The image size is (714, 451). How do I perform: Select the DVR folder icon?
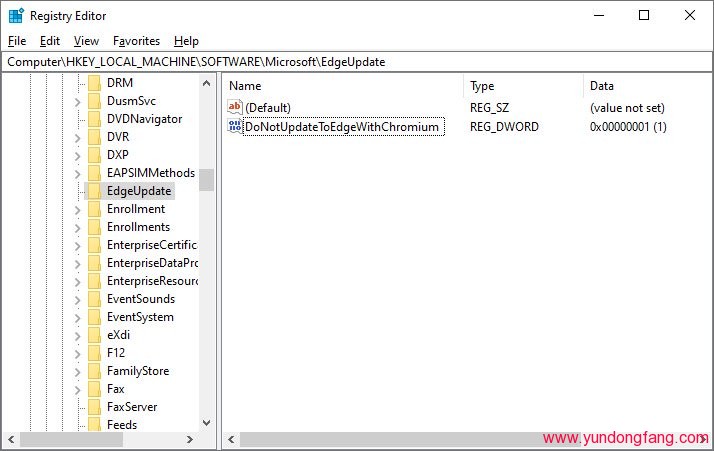[94, 137]
